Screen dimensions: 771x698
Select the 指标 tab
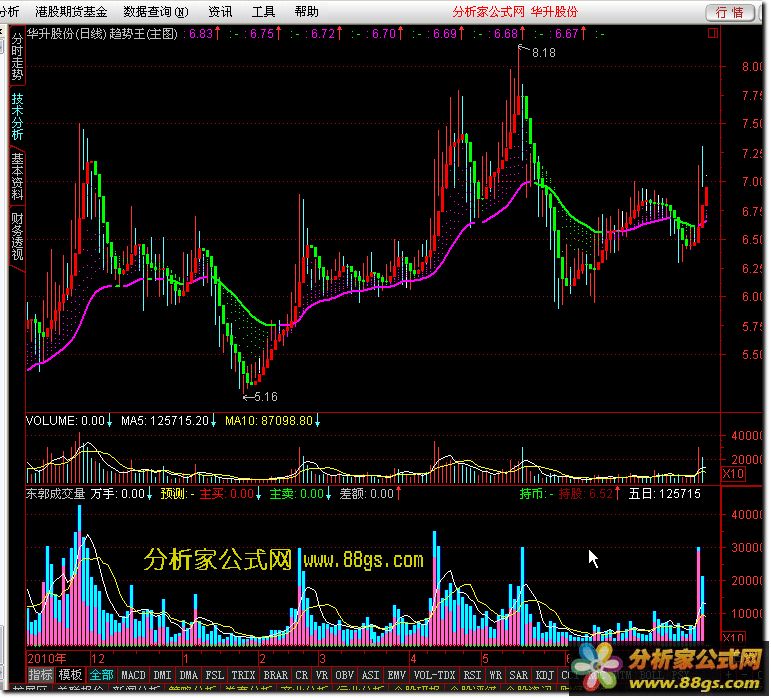click(40, 674)
